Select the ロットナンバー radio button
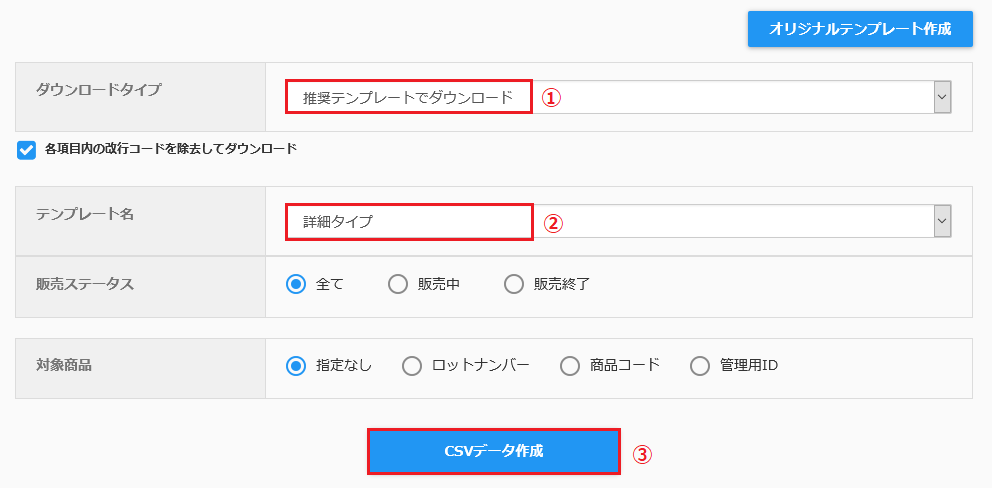This screenshot has height=488, width=992. click(412, 366)
